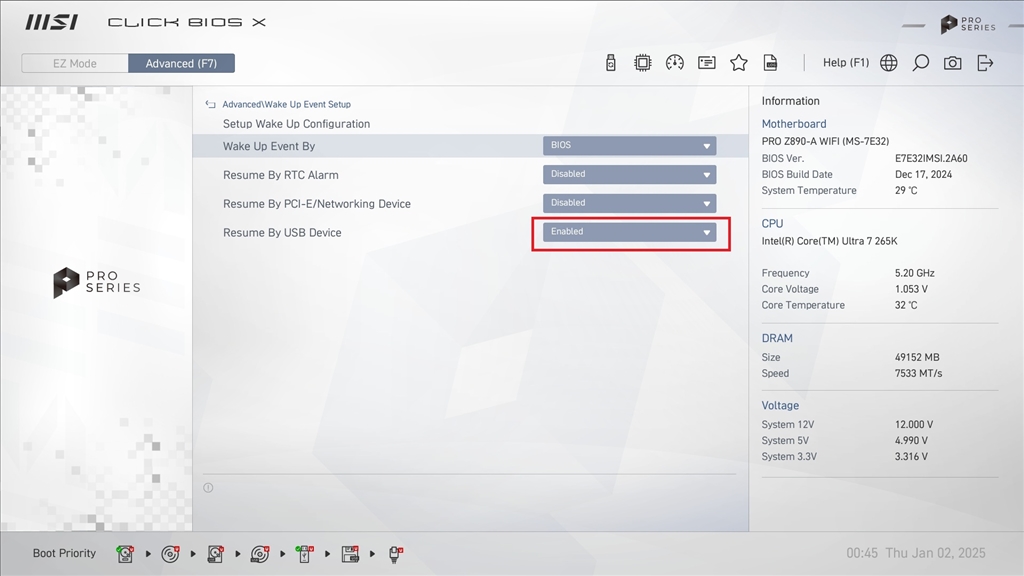This screenshot has height=576, width=1024.
Task: Click the 12.000 V System 12V value
Action: pos(914,424)
